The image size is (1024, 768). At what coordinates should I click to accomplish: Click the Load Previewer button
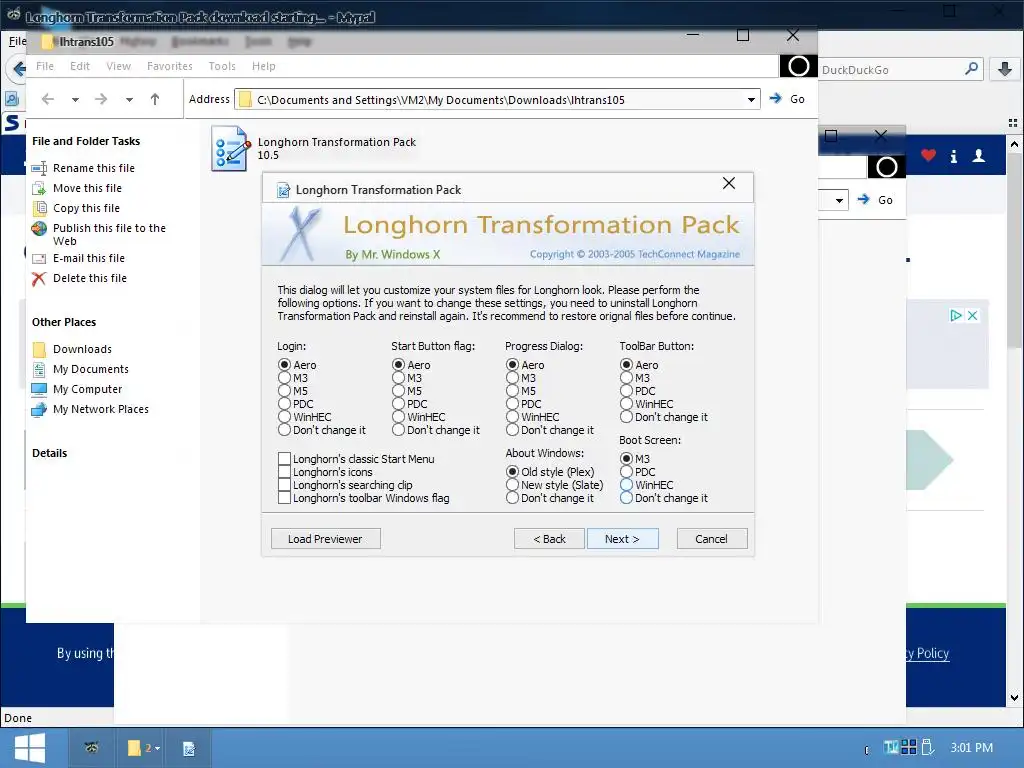coord(325,539)
